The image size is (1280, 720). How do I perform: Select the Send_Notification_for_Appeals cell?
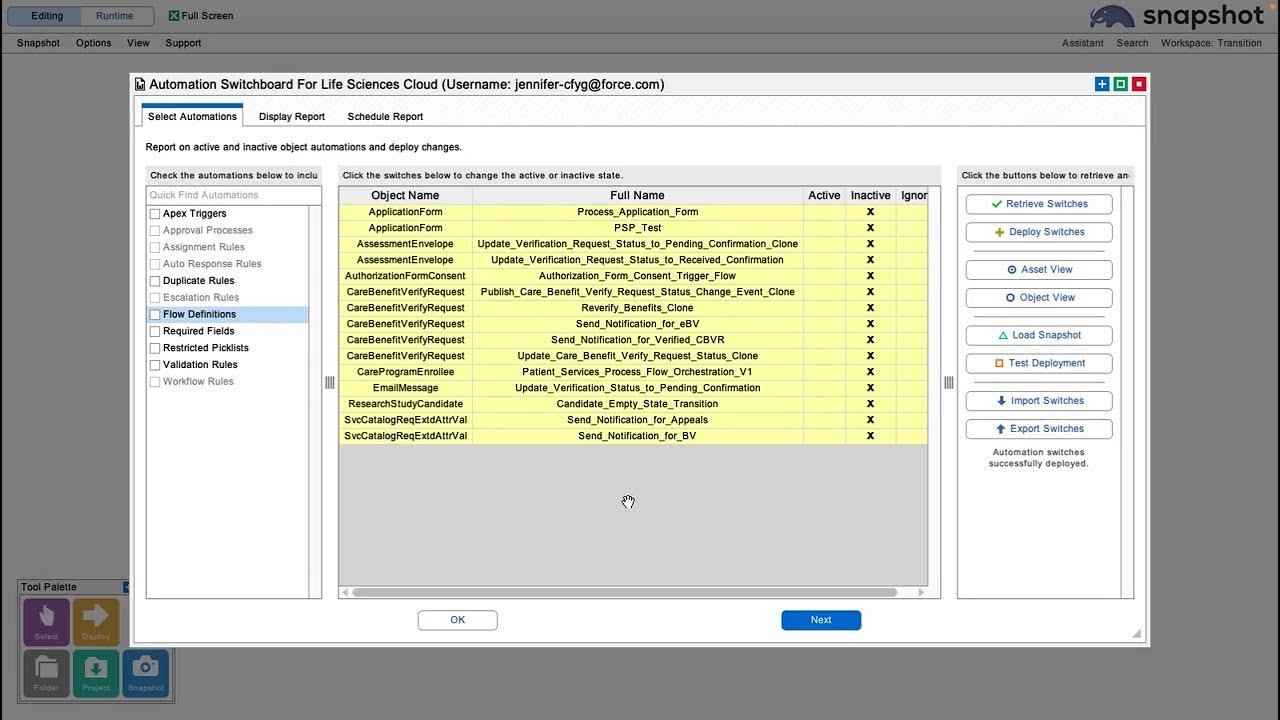637,420
